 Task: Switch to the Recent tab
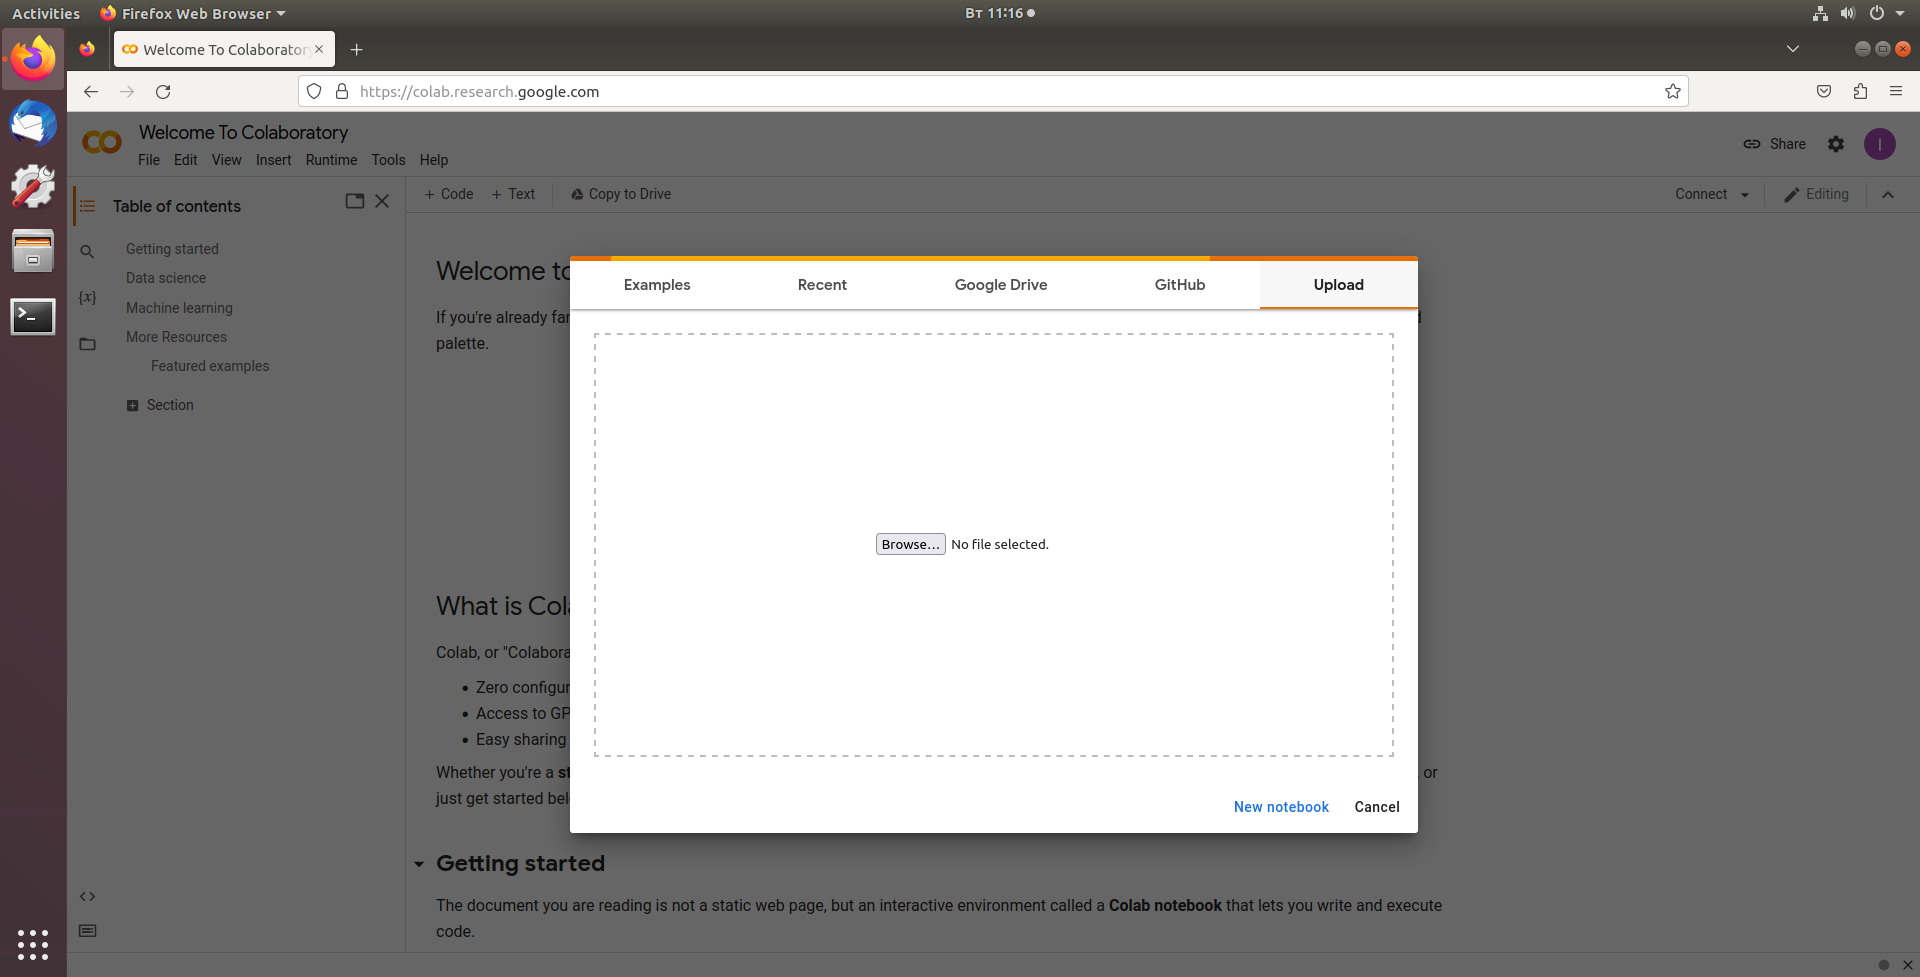[x=822, y=285]
